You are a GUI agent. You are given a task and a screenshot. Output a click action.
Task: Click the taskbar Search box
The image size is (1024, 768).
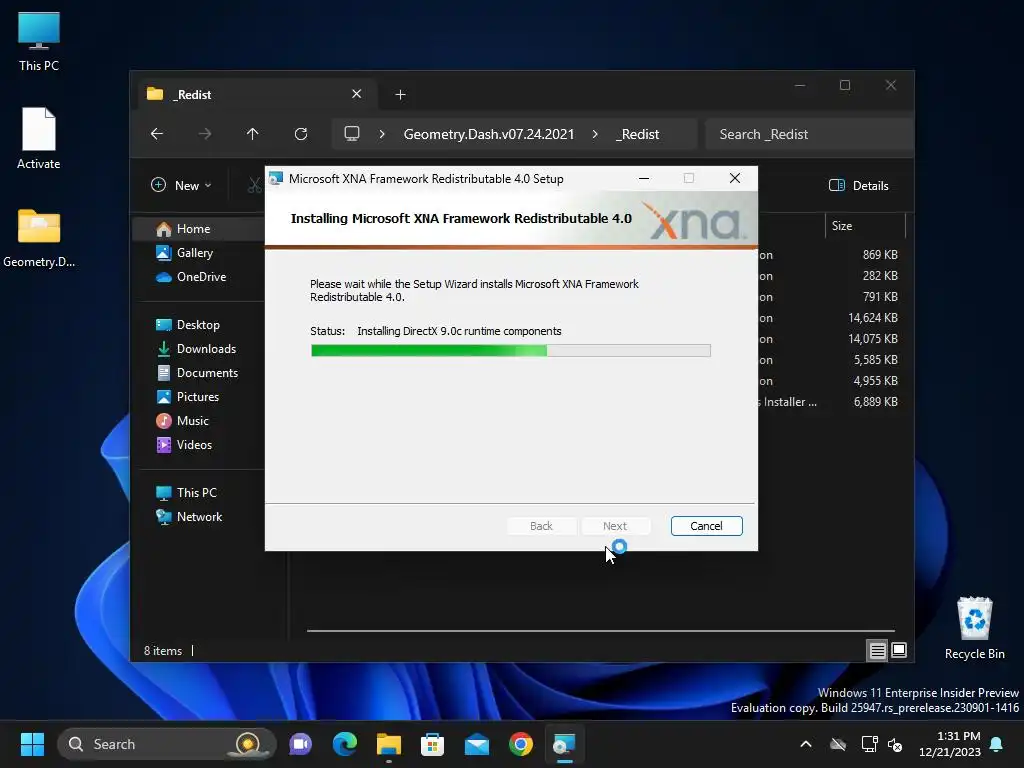(x=167, y=744)
